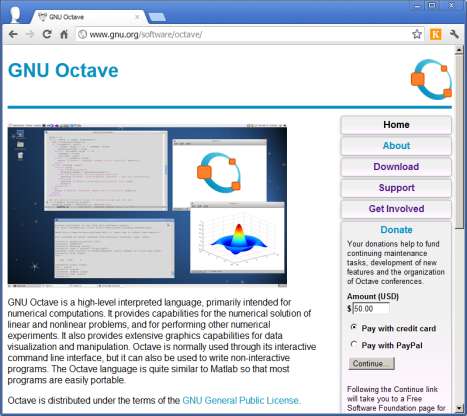
Task: Click the browser back arrow
Action: point(13,34)
